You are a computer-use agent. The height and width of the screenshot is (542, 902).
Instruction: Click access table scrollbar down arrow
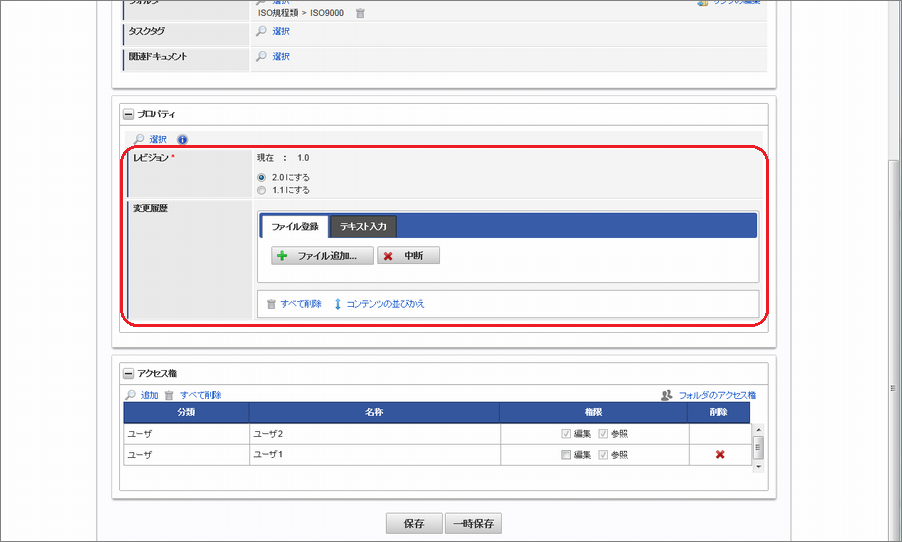point(758,467)
